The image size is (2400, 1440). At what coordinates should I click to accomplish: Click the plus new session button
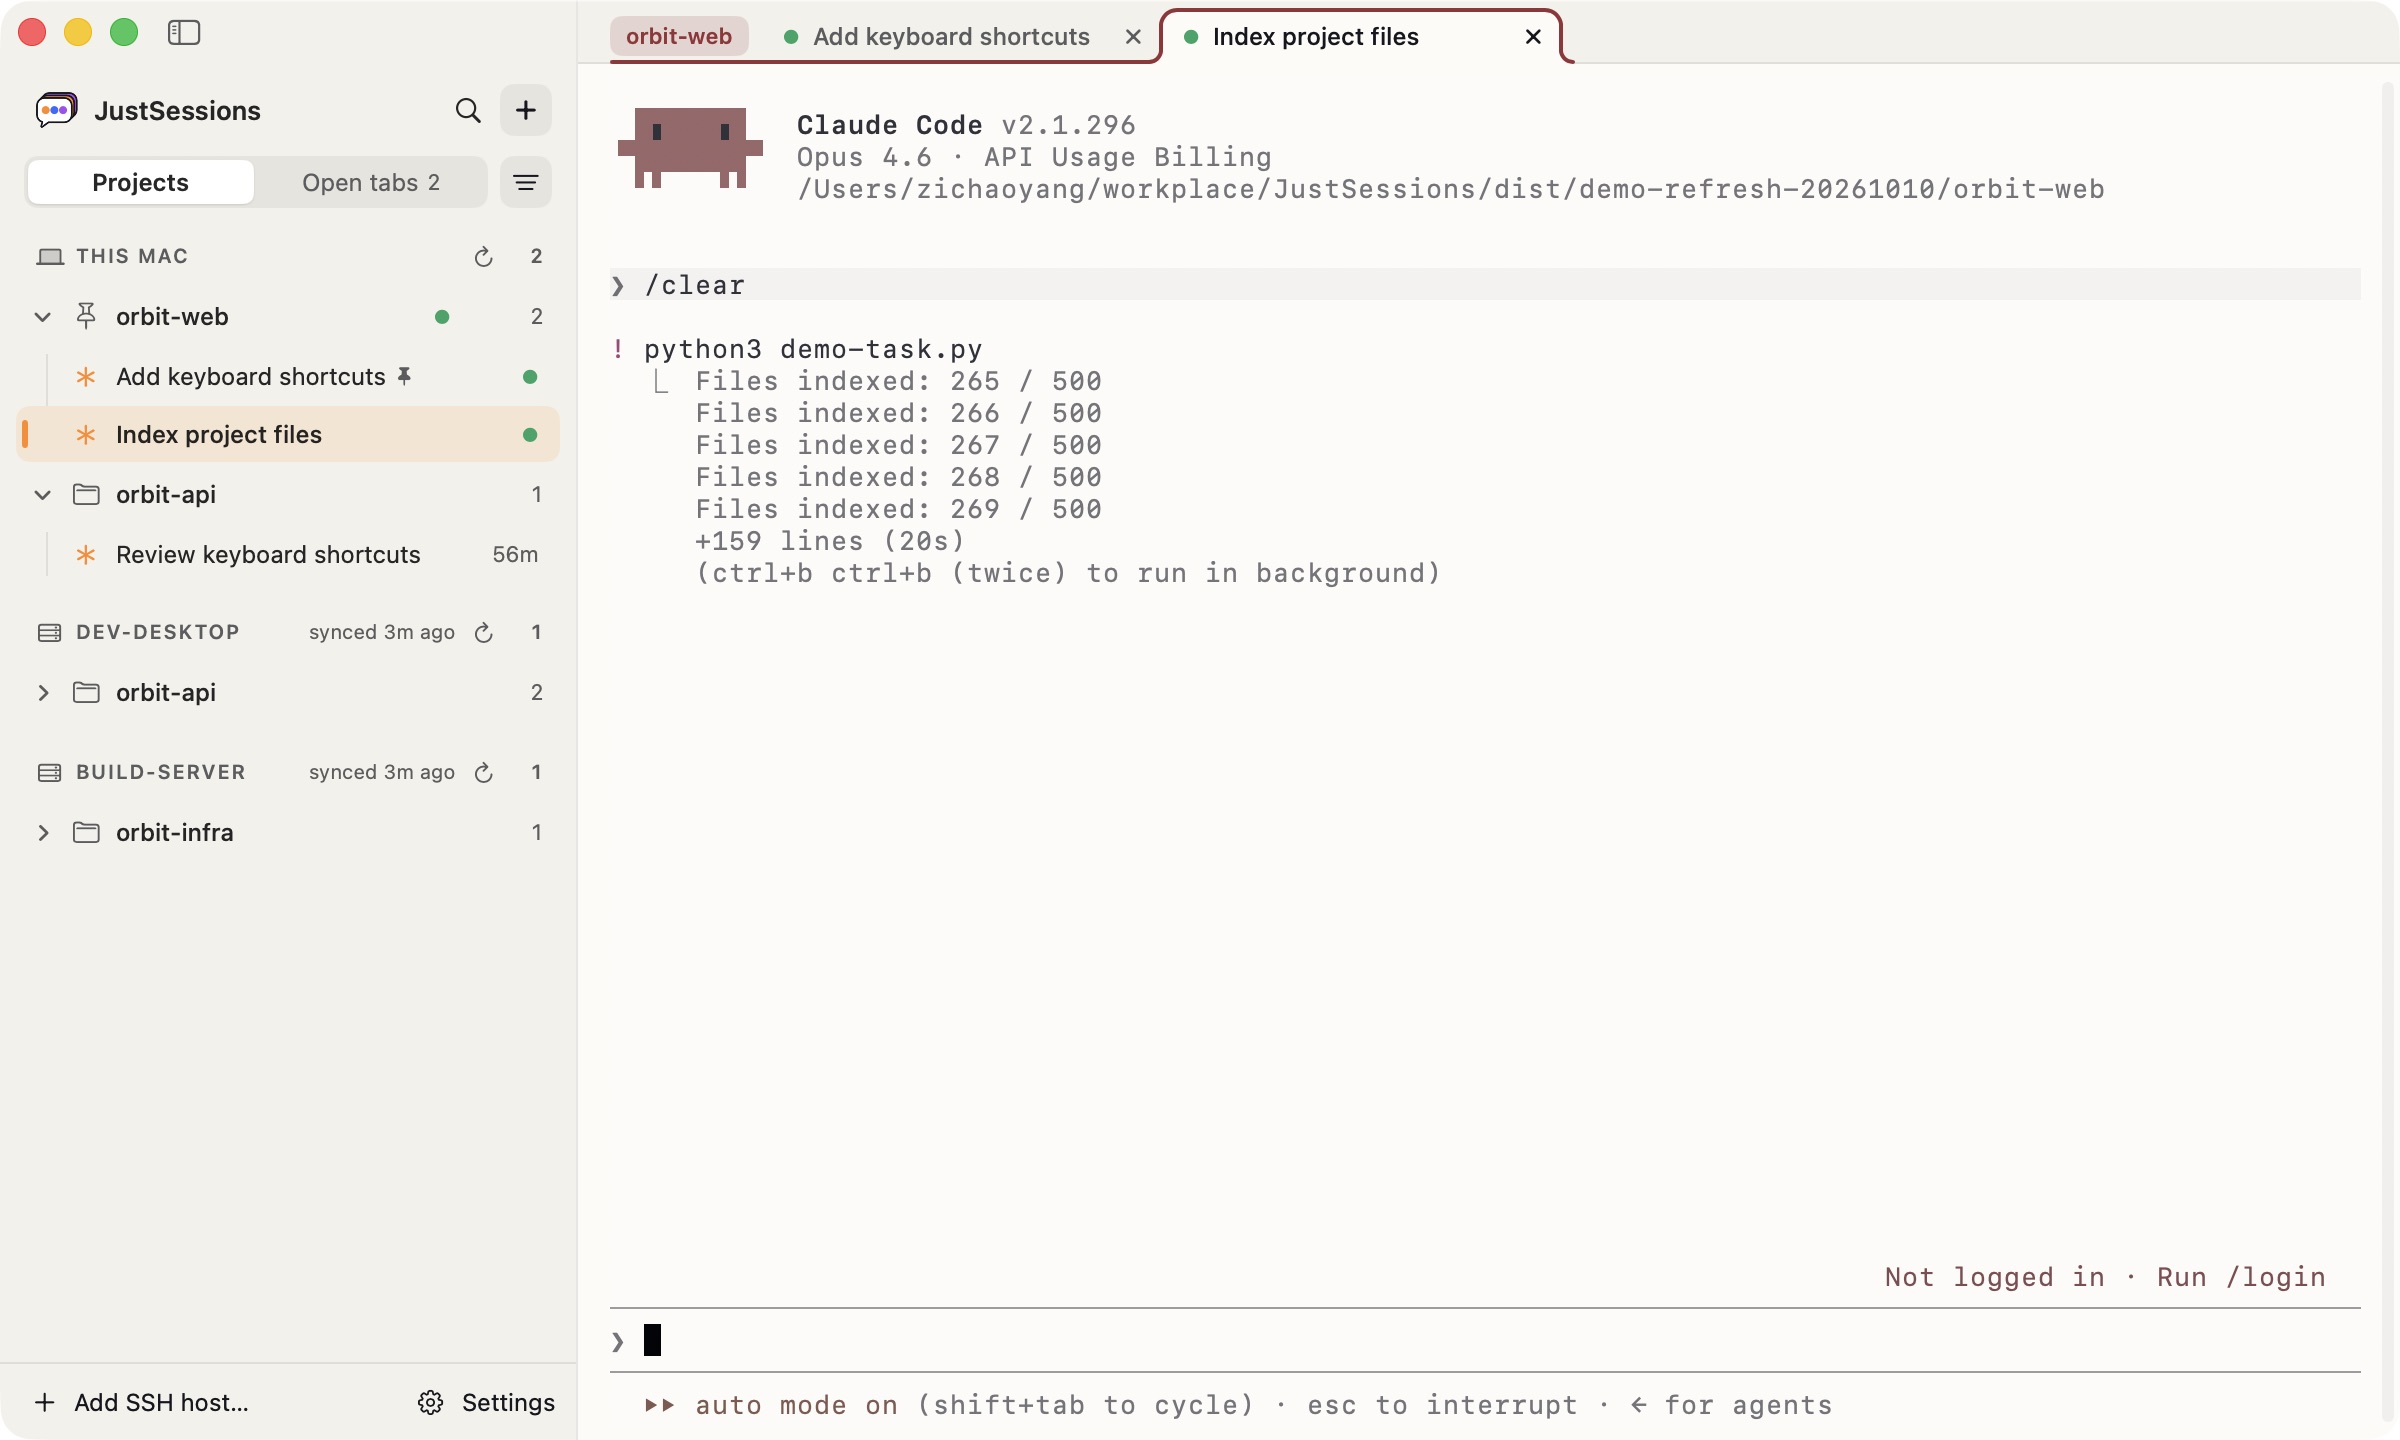coord(526,110)
